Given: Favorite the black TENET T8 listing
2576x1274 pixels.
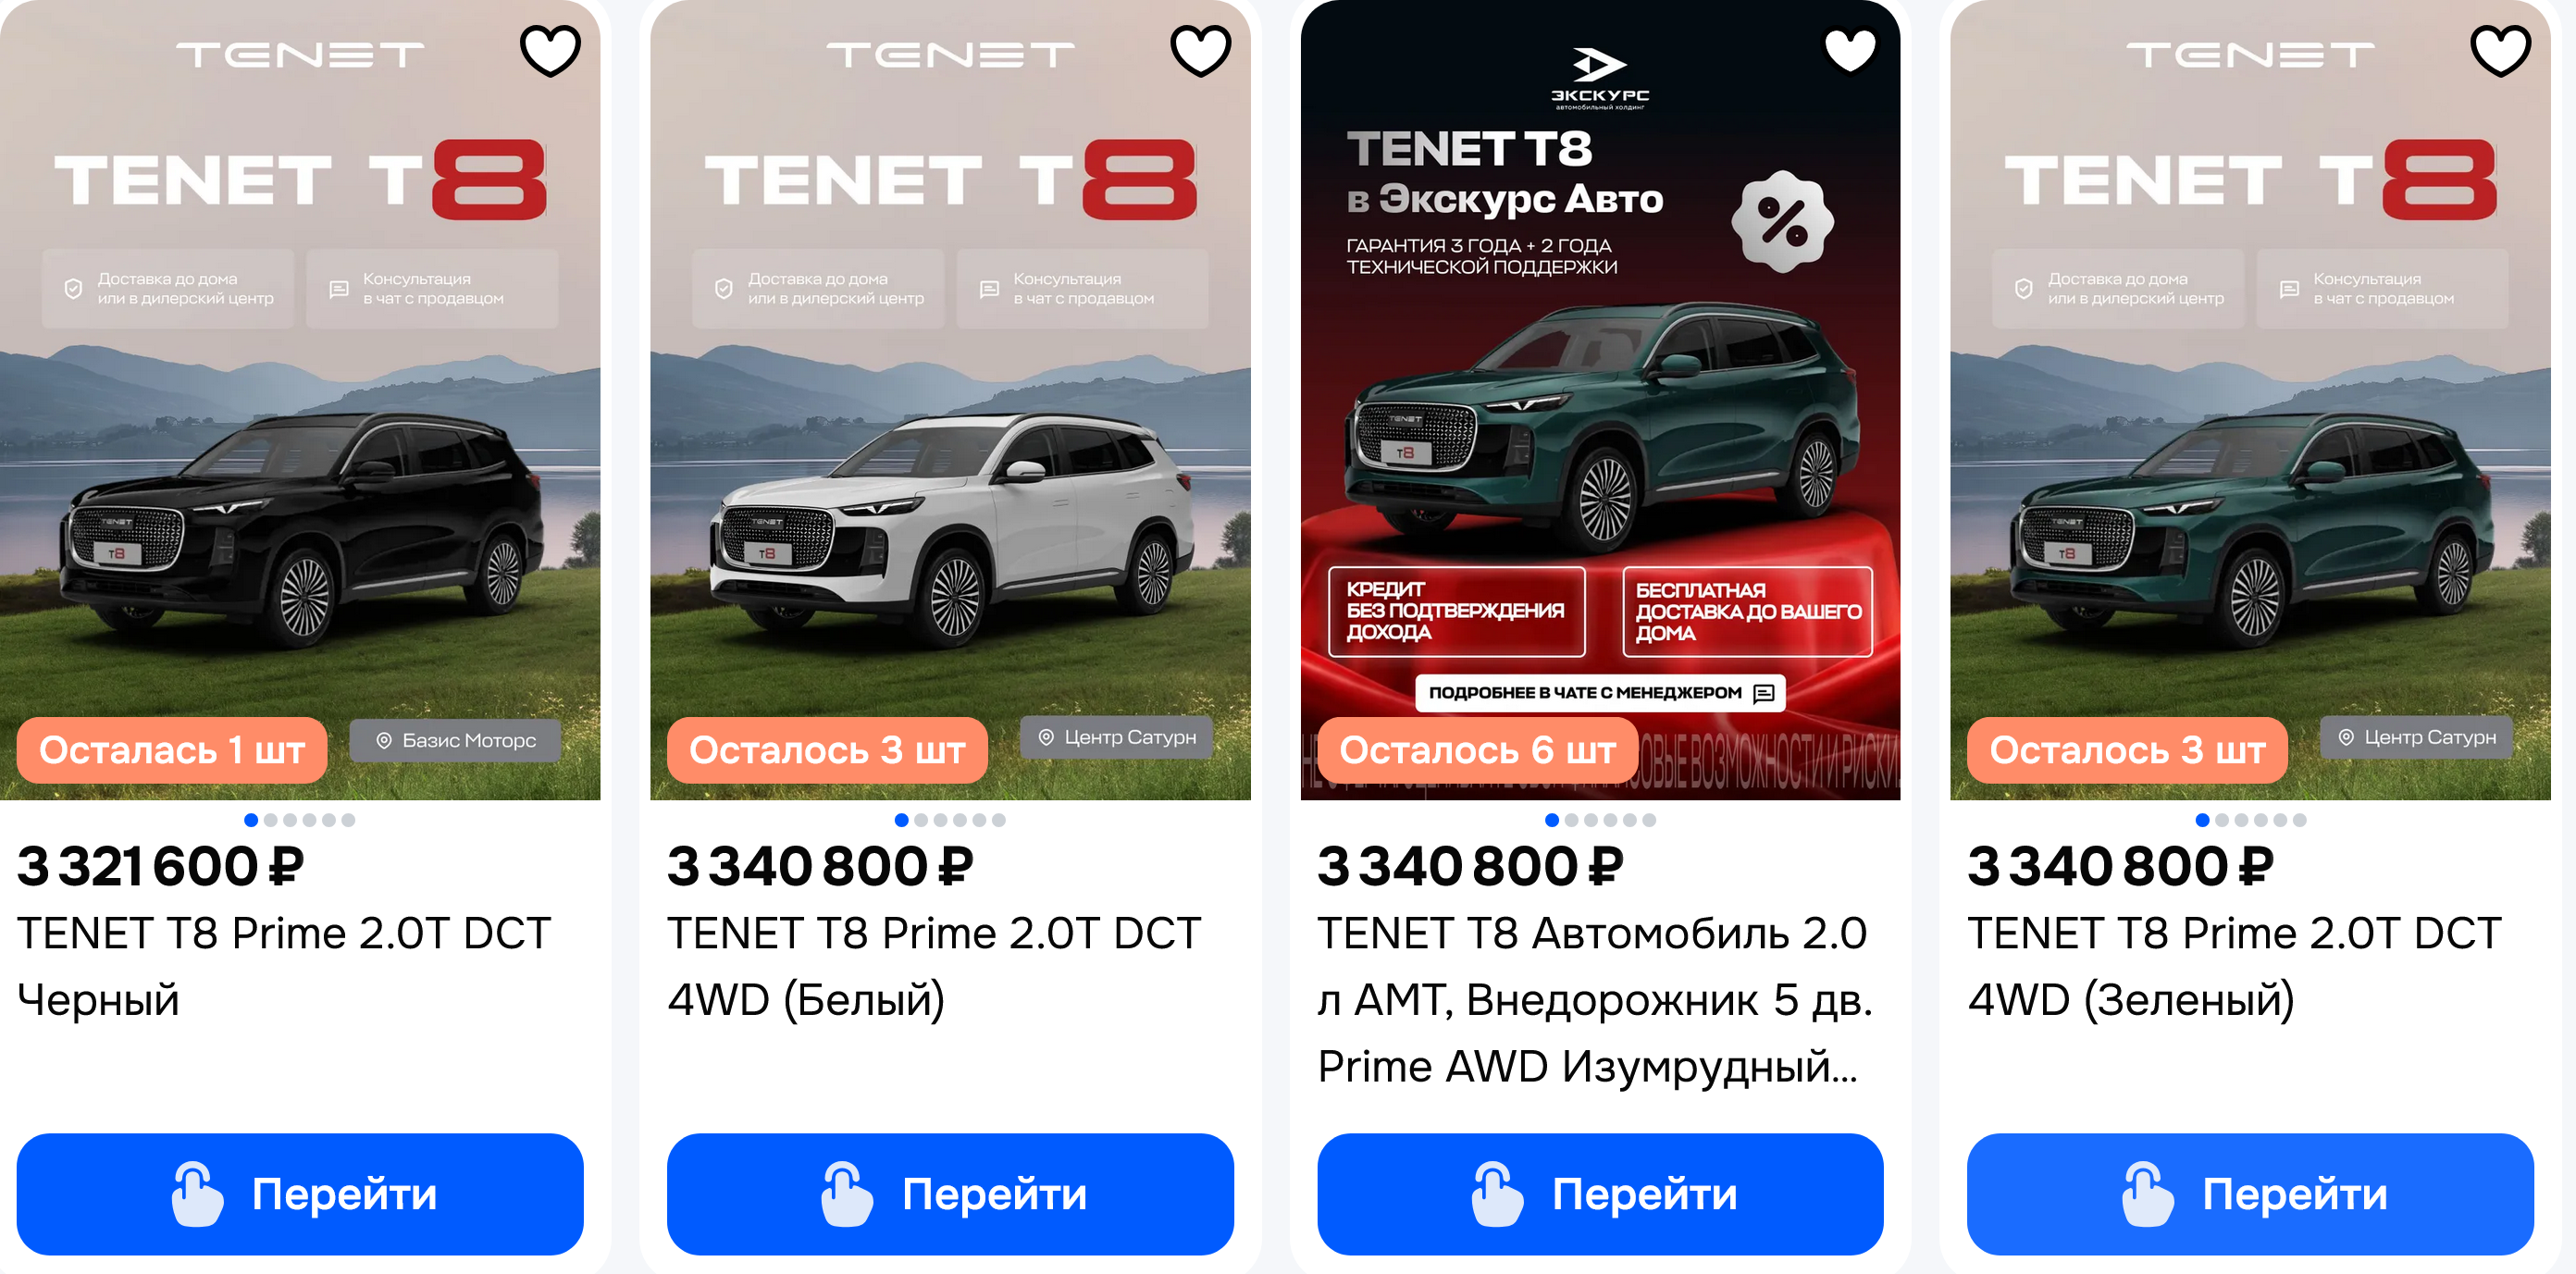Looking at the screenshot, I should [550, 50].
